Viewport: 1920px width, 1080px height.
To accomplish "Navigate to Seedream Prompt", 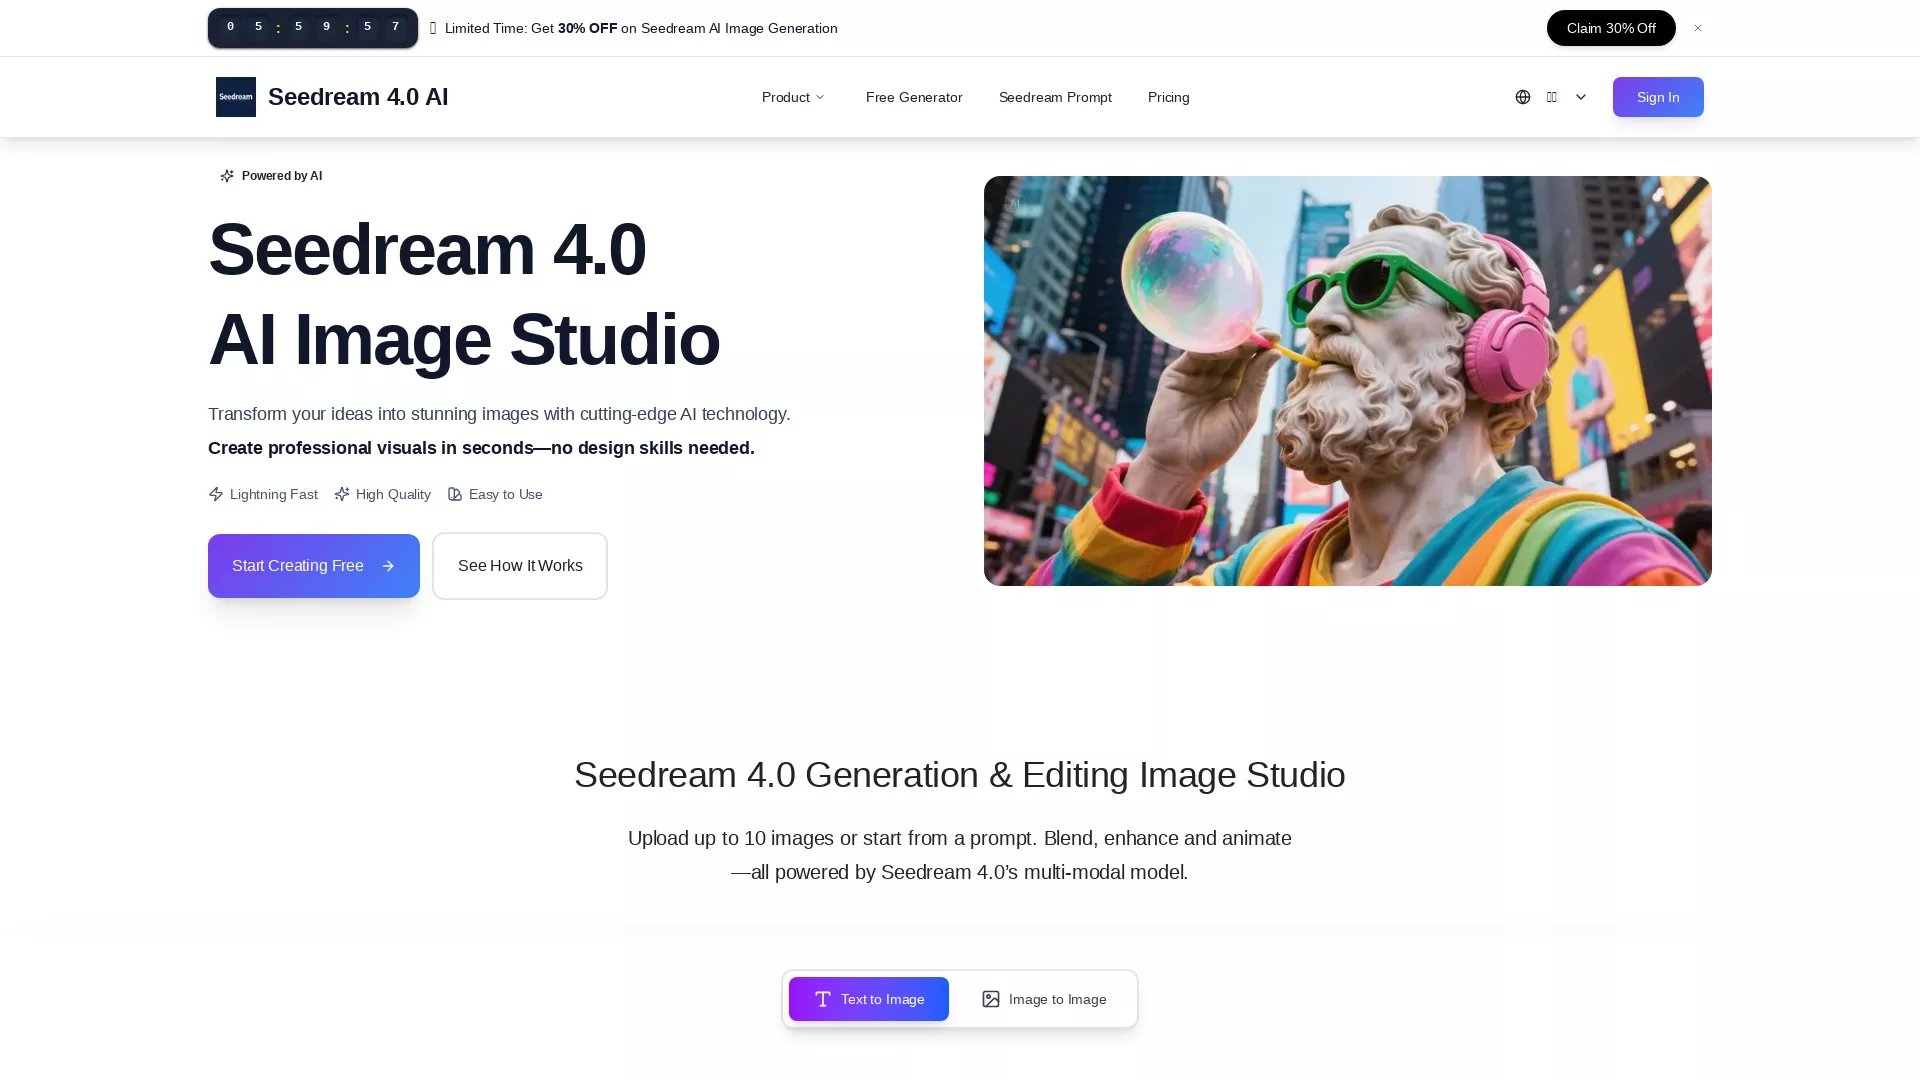I will point(1055,97).
